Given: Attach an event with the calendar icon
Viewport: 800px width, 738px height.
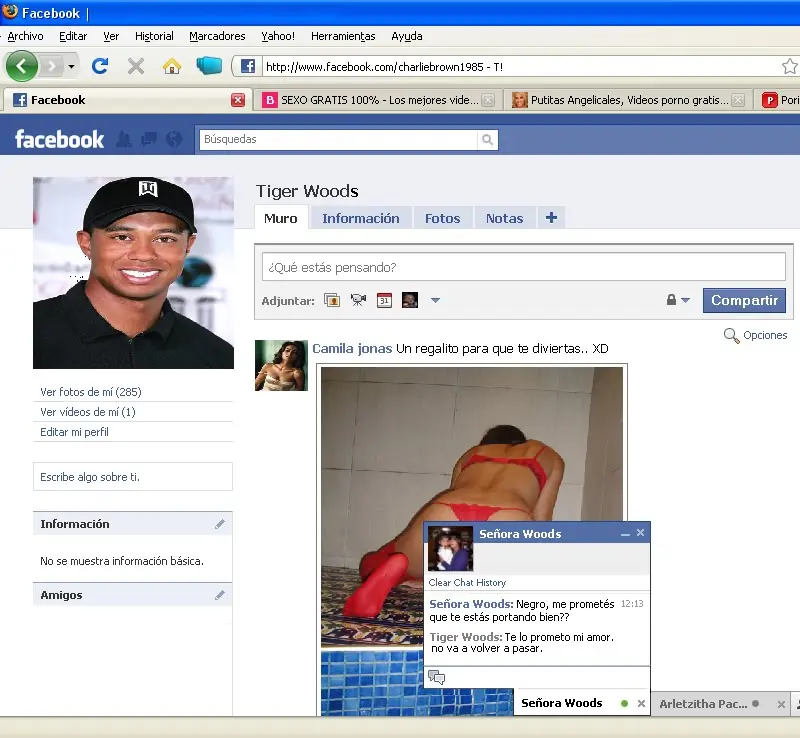Looking at the screenshot, I should click(384, 300).
